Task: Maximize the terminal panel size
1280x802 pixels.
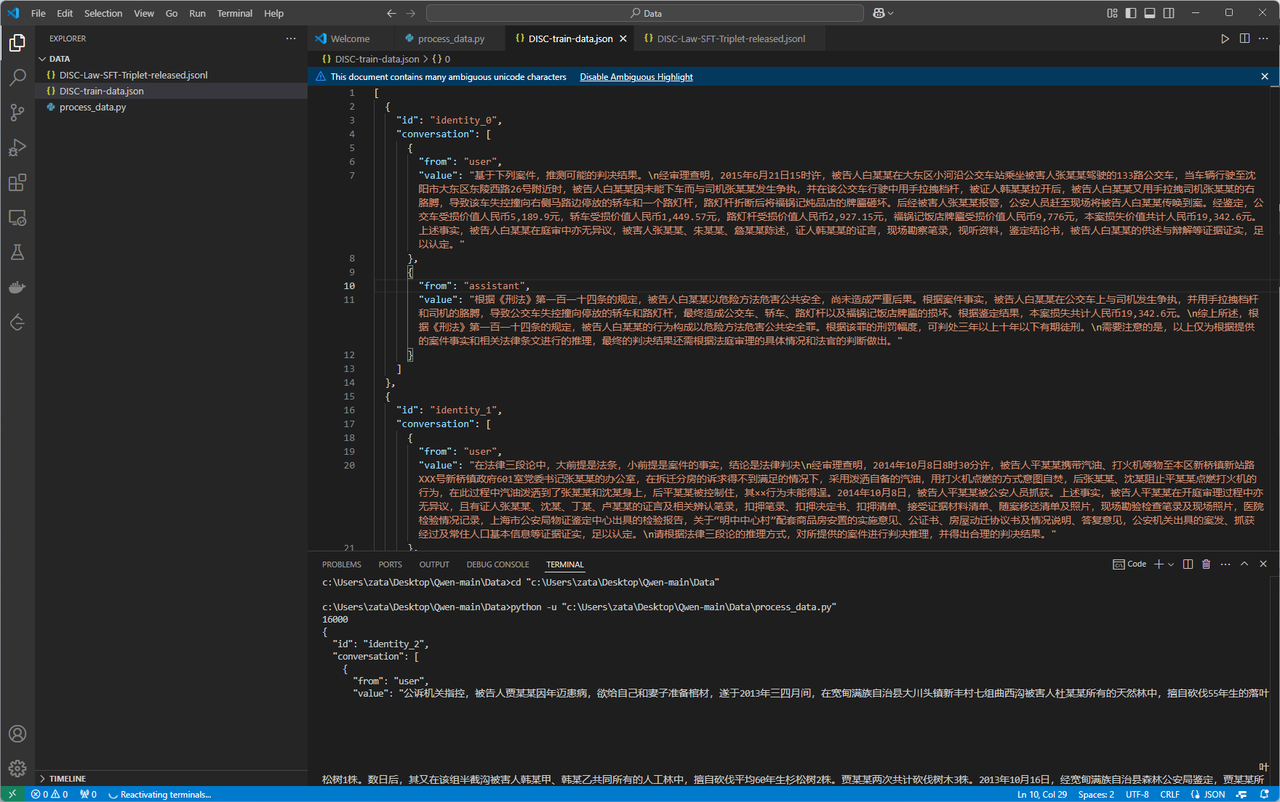Action: [1245, 564]
